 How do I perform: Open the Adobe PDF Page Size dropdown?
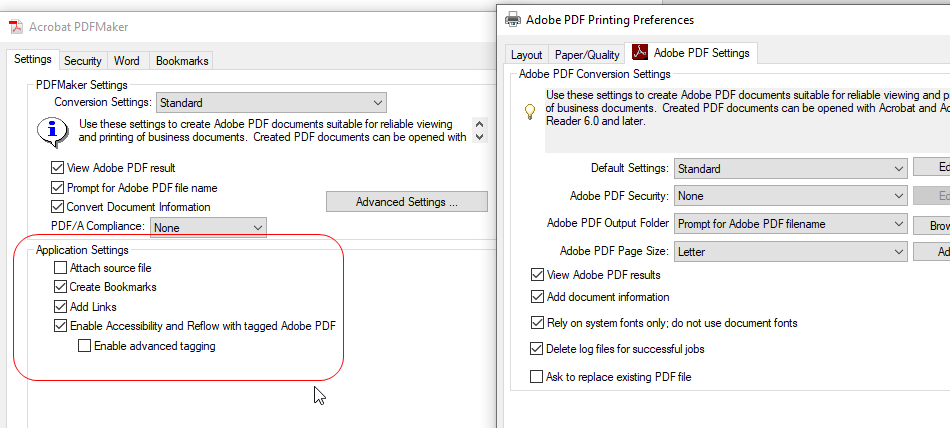[791, 251]
